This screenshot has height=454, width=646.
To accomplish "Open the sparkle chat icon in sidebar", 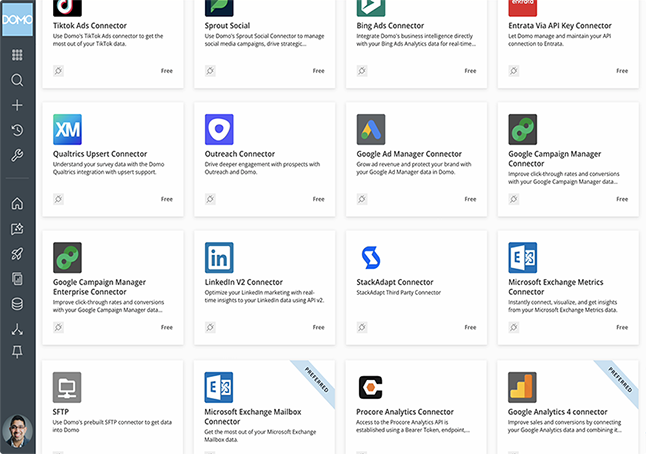I will tap(17, 229).
